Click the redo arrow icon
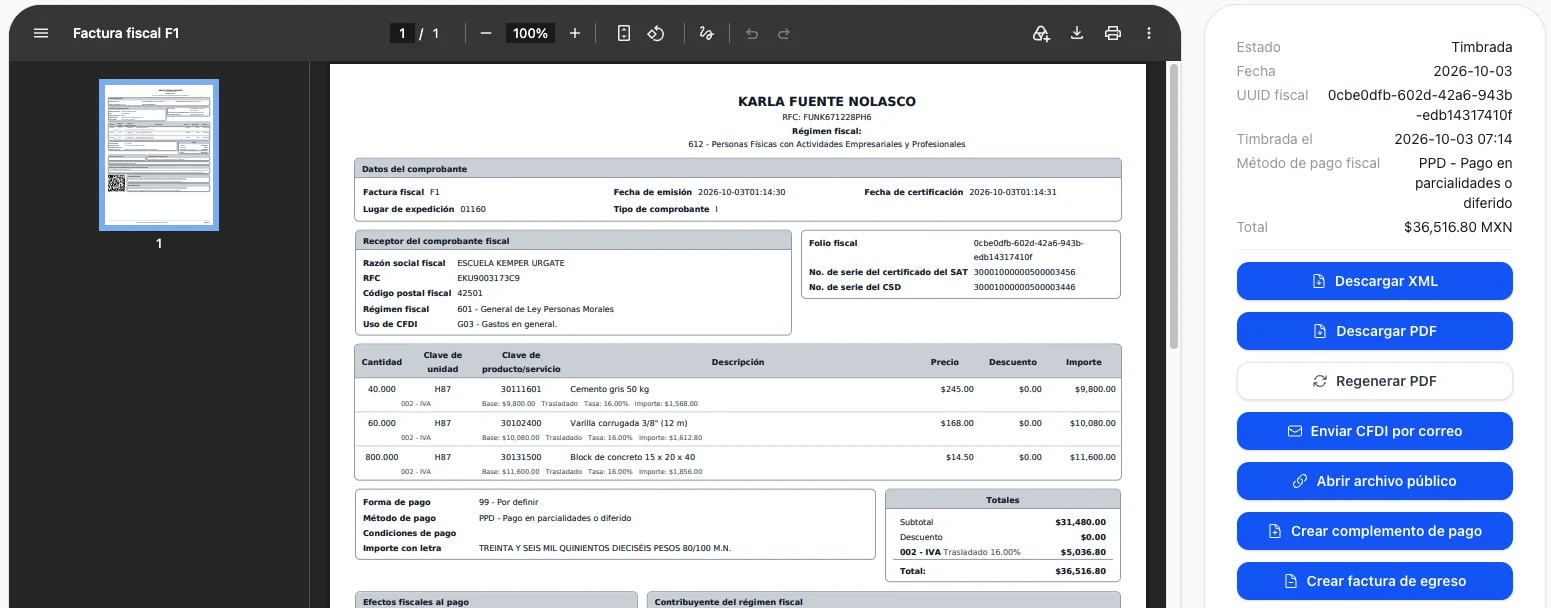1551x608 pixels. pyautogui.click(x=784, y=33)
